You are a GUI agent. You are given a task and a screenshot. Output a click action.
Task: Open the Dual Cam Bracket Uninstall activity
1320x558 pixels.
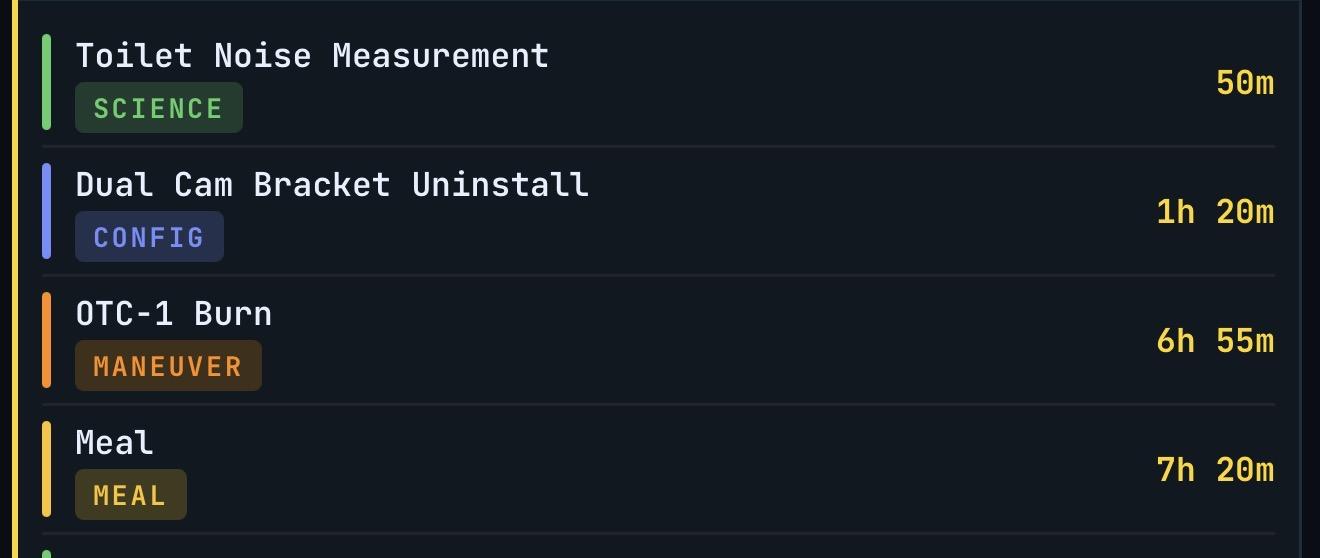tap(332, 184)
